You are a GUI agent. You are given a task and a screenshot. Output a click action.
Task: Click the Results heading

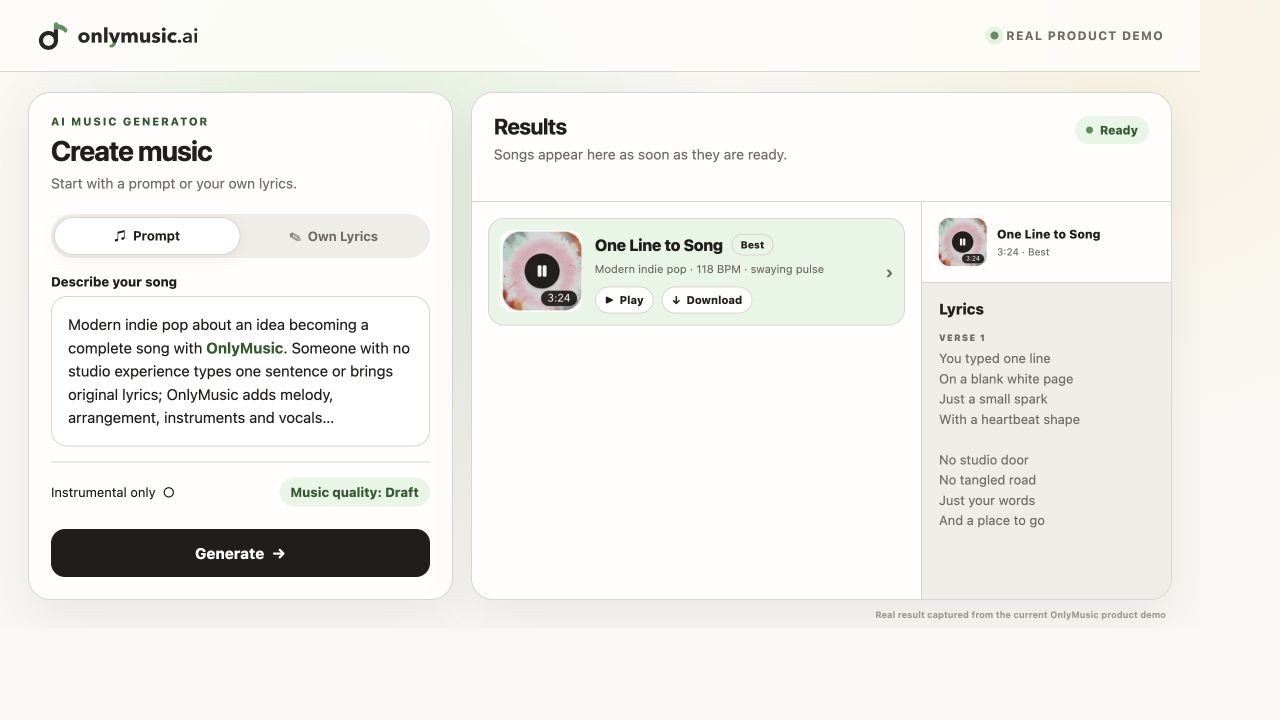530,127
